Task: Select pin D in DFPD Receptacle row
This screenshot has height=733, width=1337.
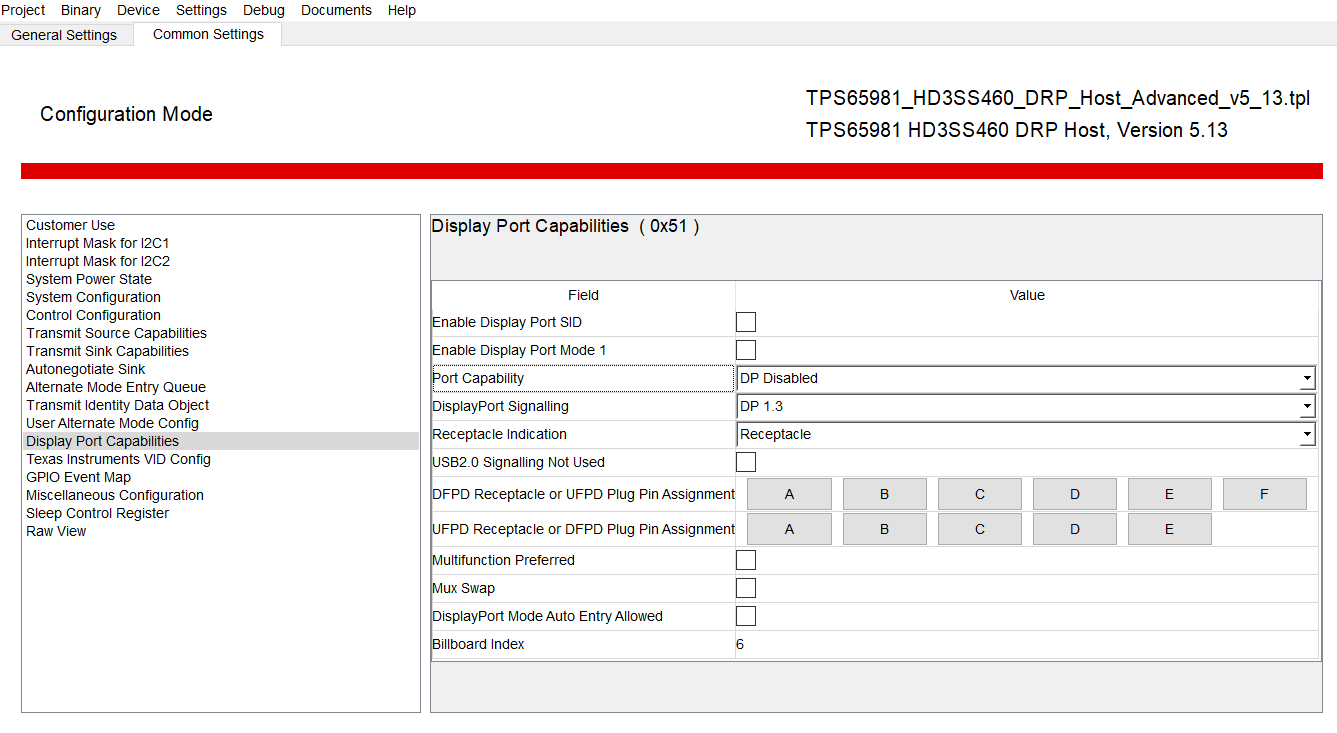Action: (1074, 494)
